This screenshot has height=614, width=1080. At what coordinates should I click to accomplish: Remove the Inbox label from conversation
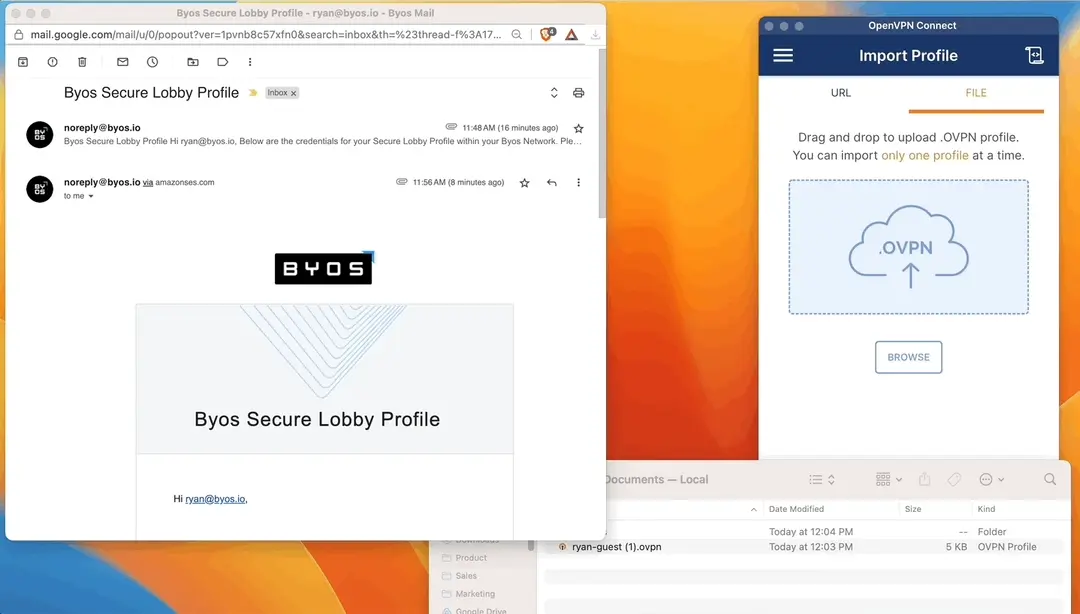pyautogui.click(x=293, y=93)
